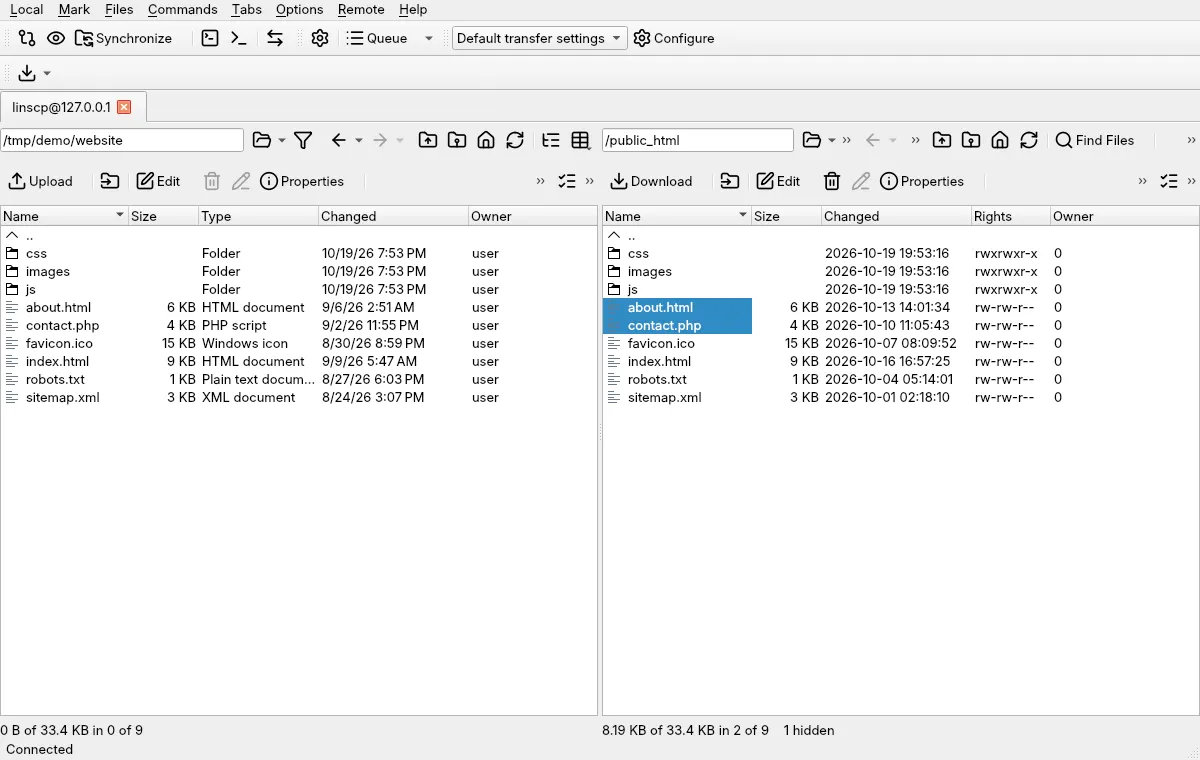Select the images folder in remote panel
Image resolution: width=1200 pixels, height=760 pixels.
tap(650, 271)
